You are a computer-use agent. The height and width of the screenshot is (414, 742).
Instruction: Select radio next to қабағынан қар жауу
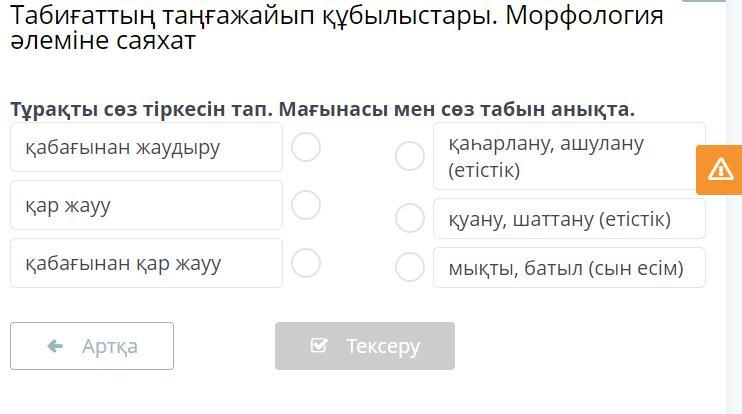(306, 264)
